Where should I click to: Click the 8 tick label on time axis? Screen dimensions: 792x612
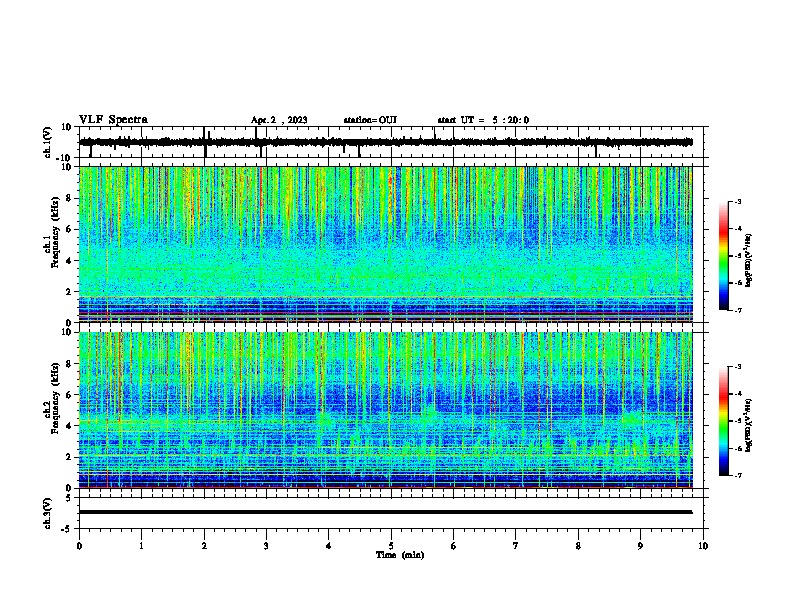(578, 546)
